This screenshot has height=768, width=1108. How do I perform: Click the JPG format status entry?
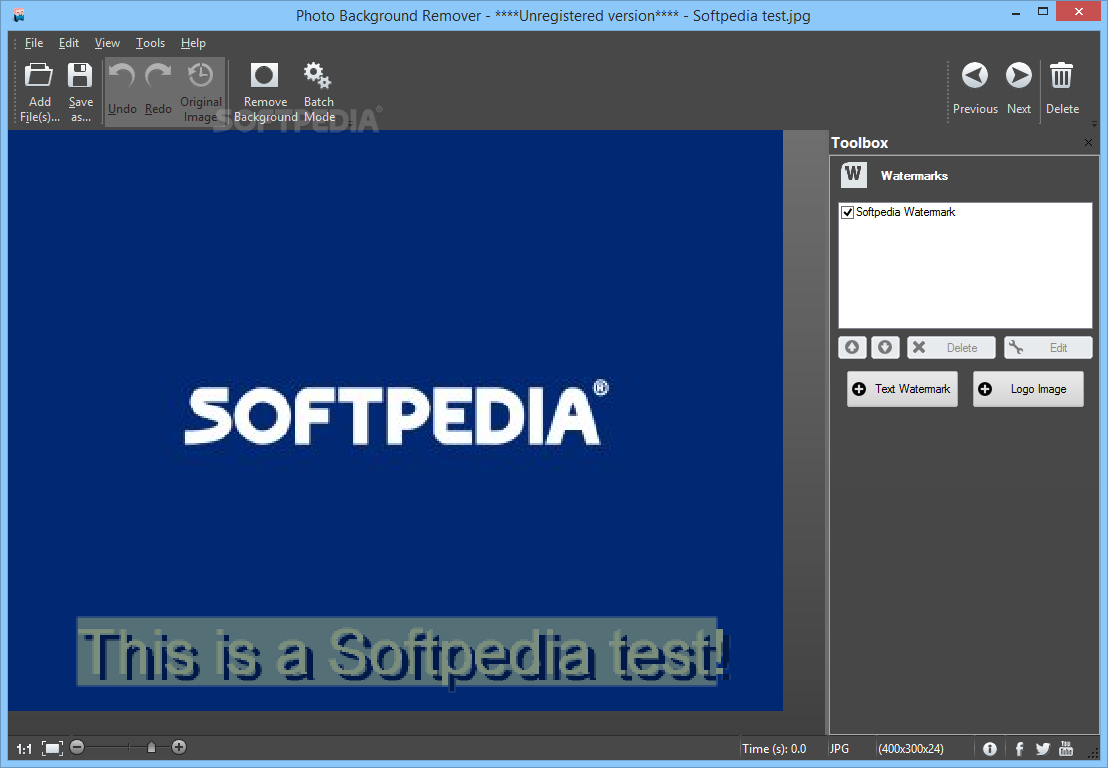839,748
